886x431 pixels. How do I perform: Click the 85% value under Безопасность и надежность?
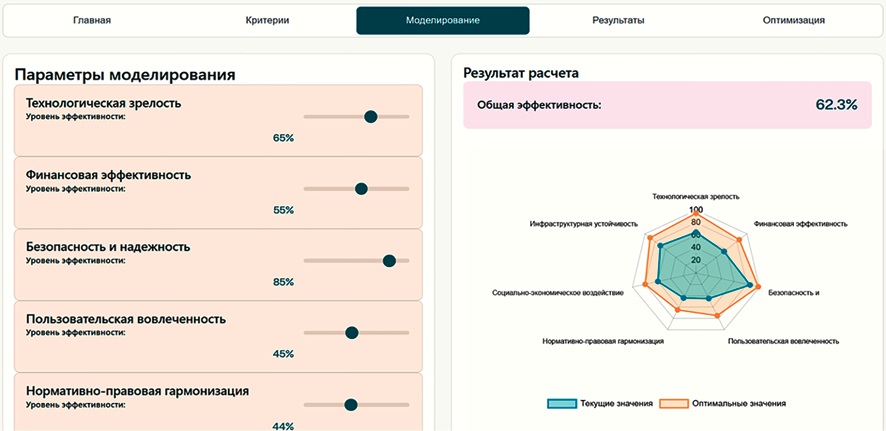coord(283,282)
